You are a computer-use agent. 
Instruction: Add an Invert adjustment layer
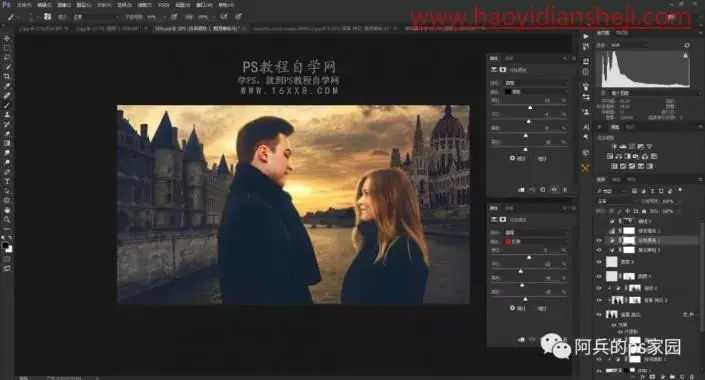615,166
